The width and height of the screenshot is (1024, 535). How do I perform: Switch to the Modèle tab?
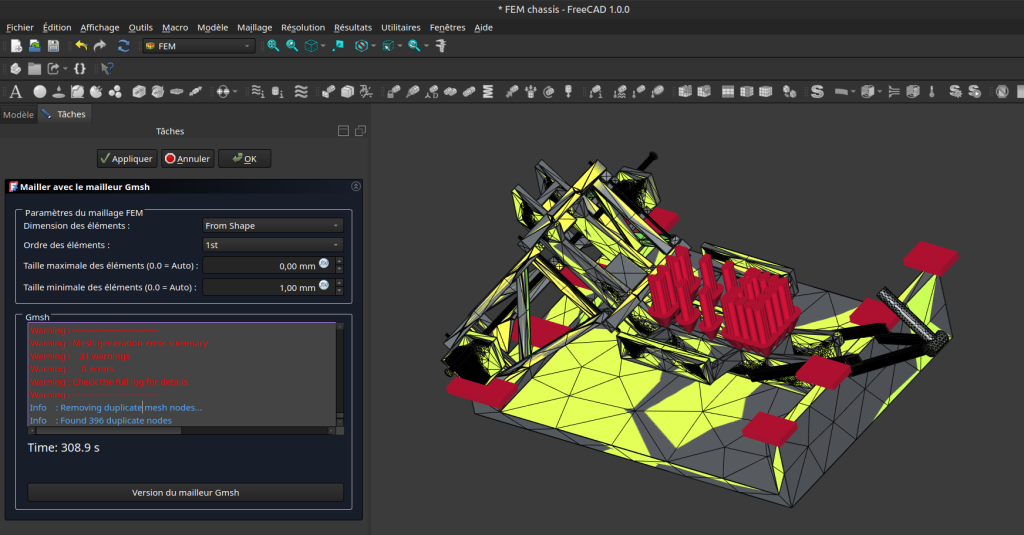(x=18, y=114)
